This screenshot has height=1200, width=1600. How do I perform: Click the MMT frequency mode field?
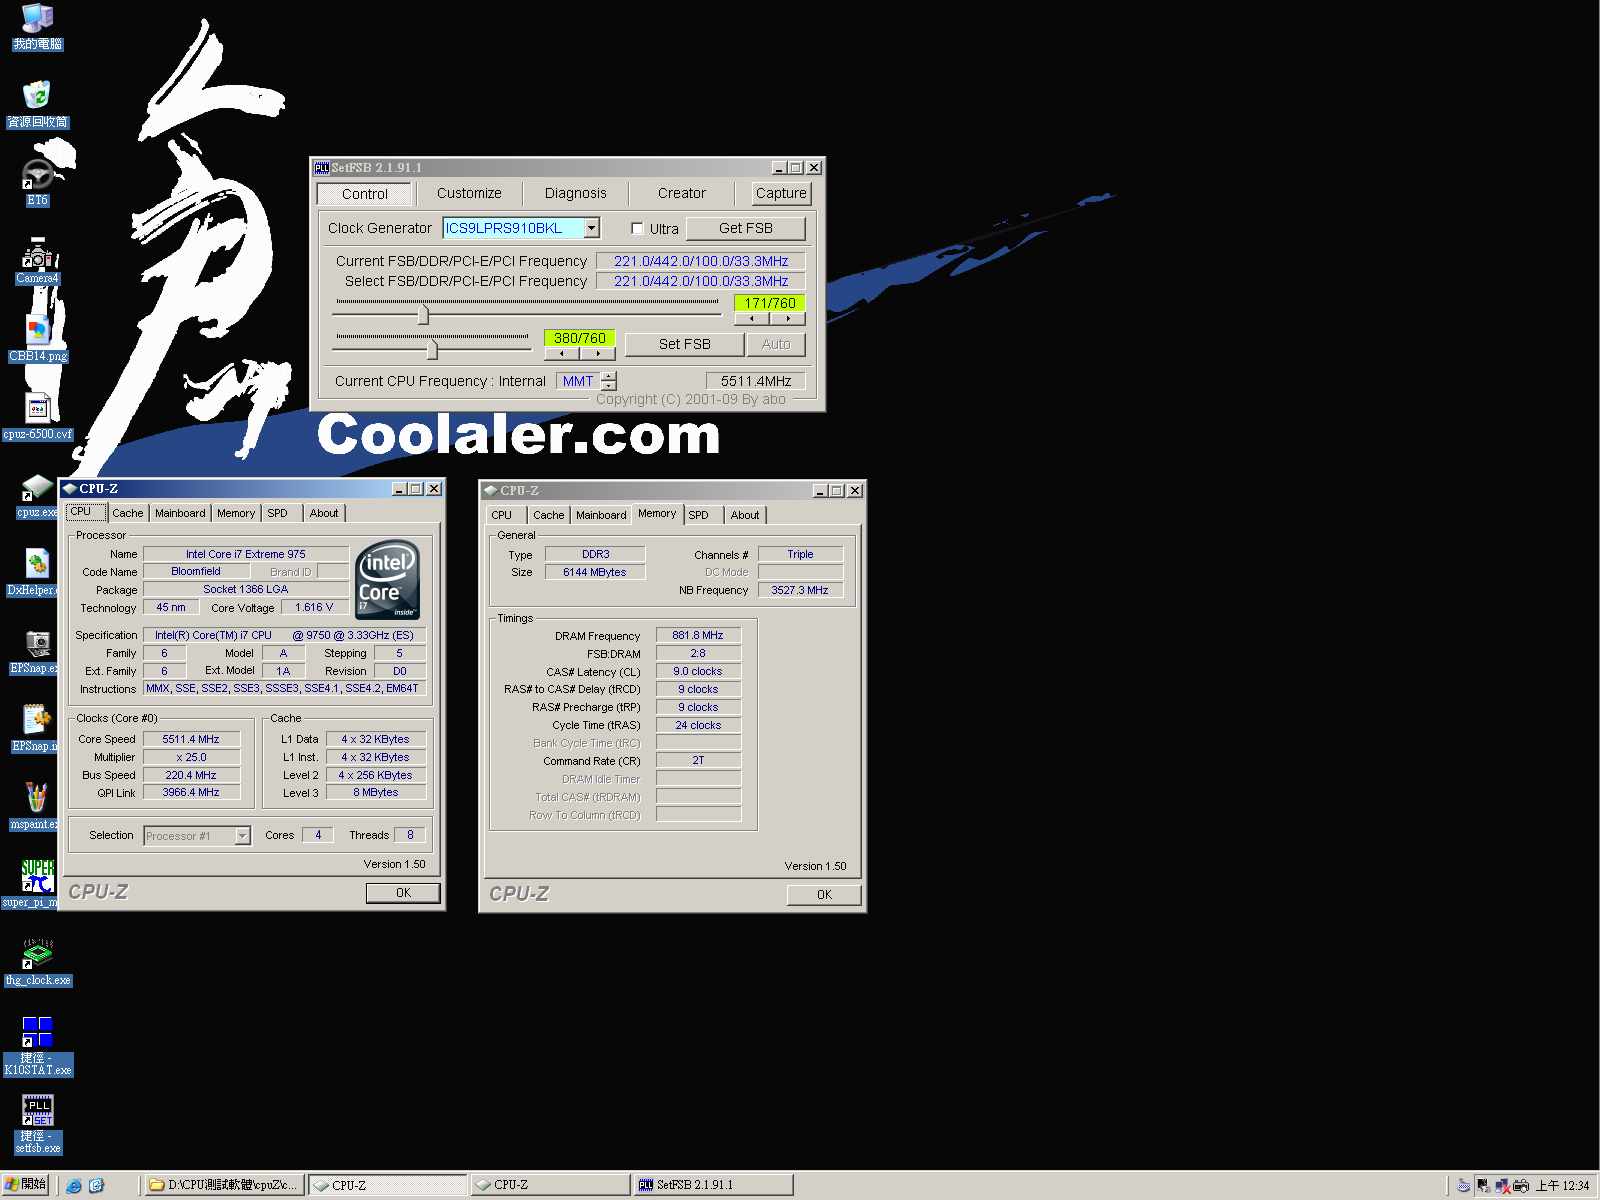coord(578,381)
